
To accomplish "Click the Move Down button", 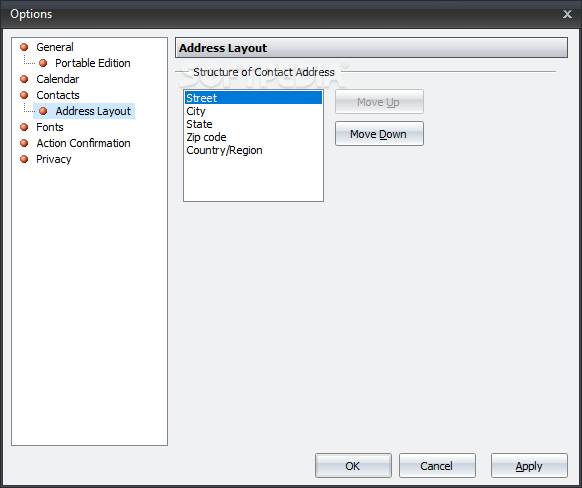I will point(379,134).
